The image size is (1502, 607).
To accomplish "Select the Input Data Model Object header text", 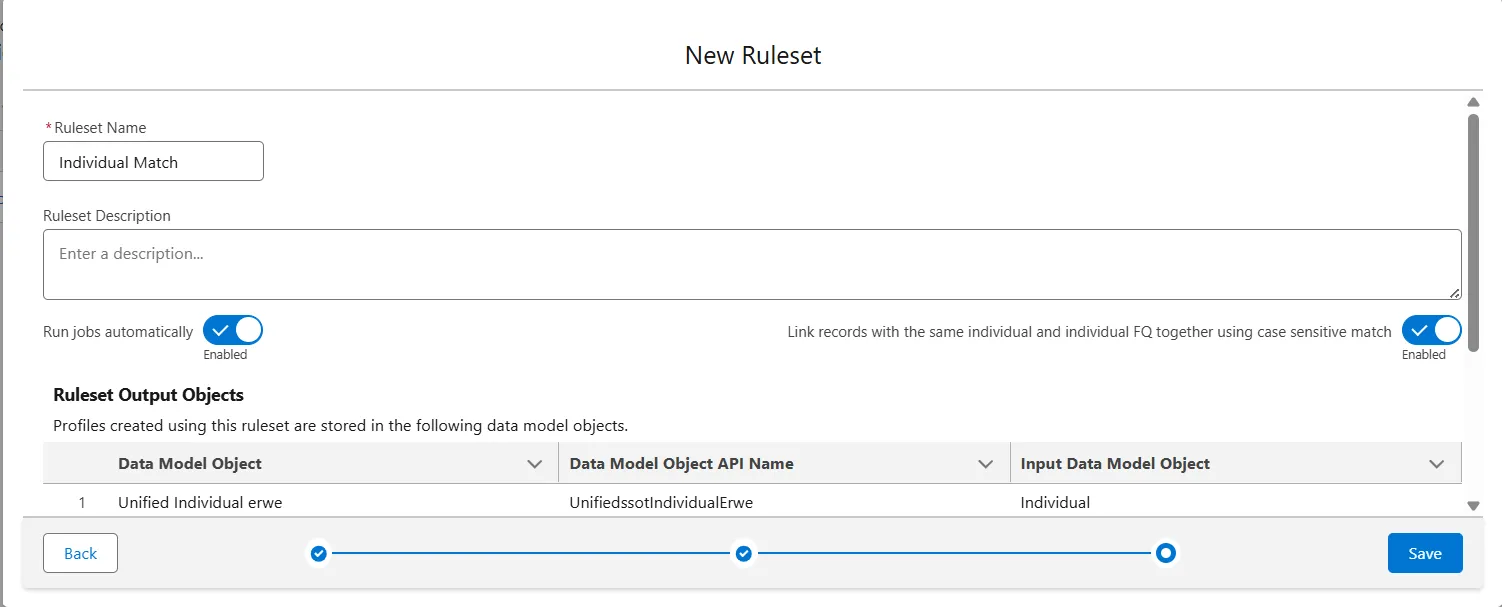I will [1115, 464].
